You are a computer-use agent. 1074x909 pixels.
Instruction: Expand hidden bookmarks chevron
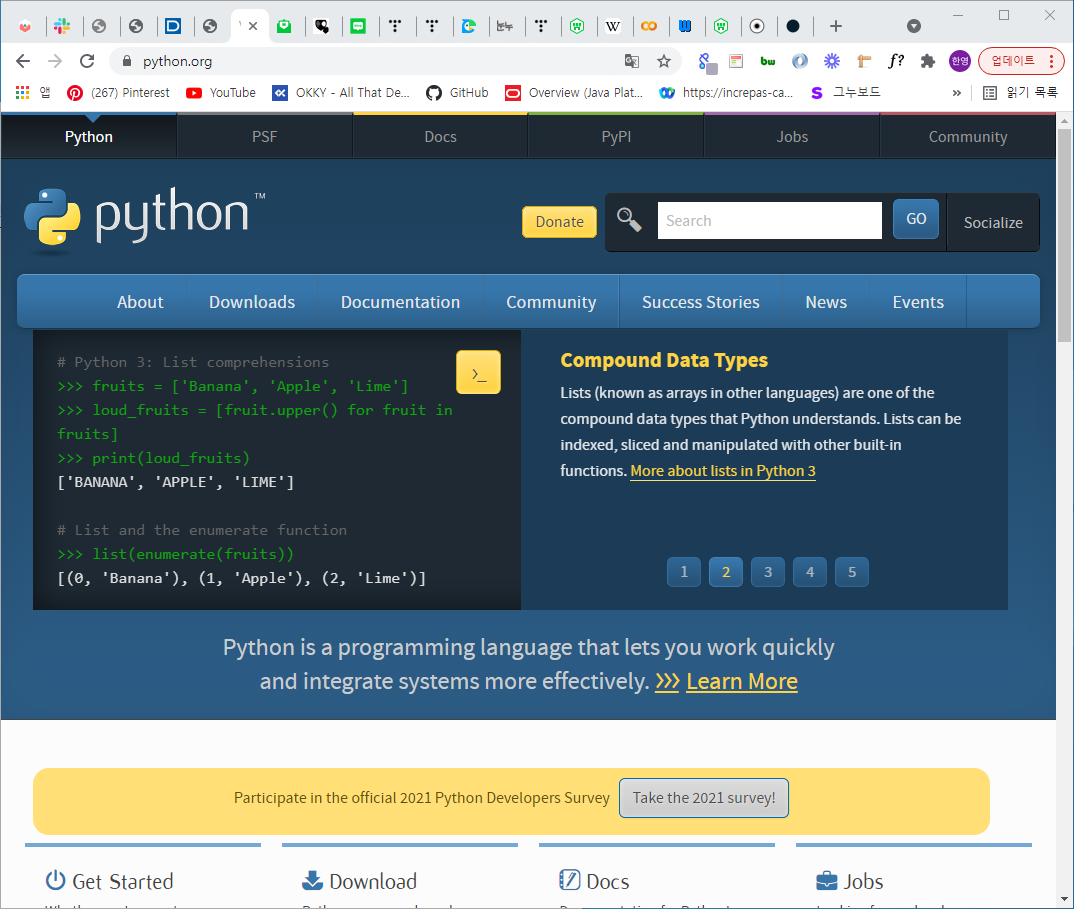point(957,92)
